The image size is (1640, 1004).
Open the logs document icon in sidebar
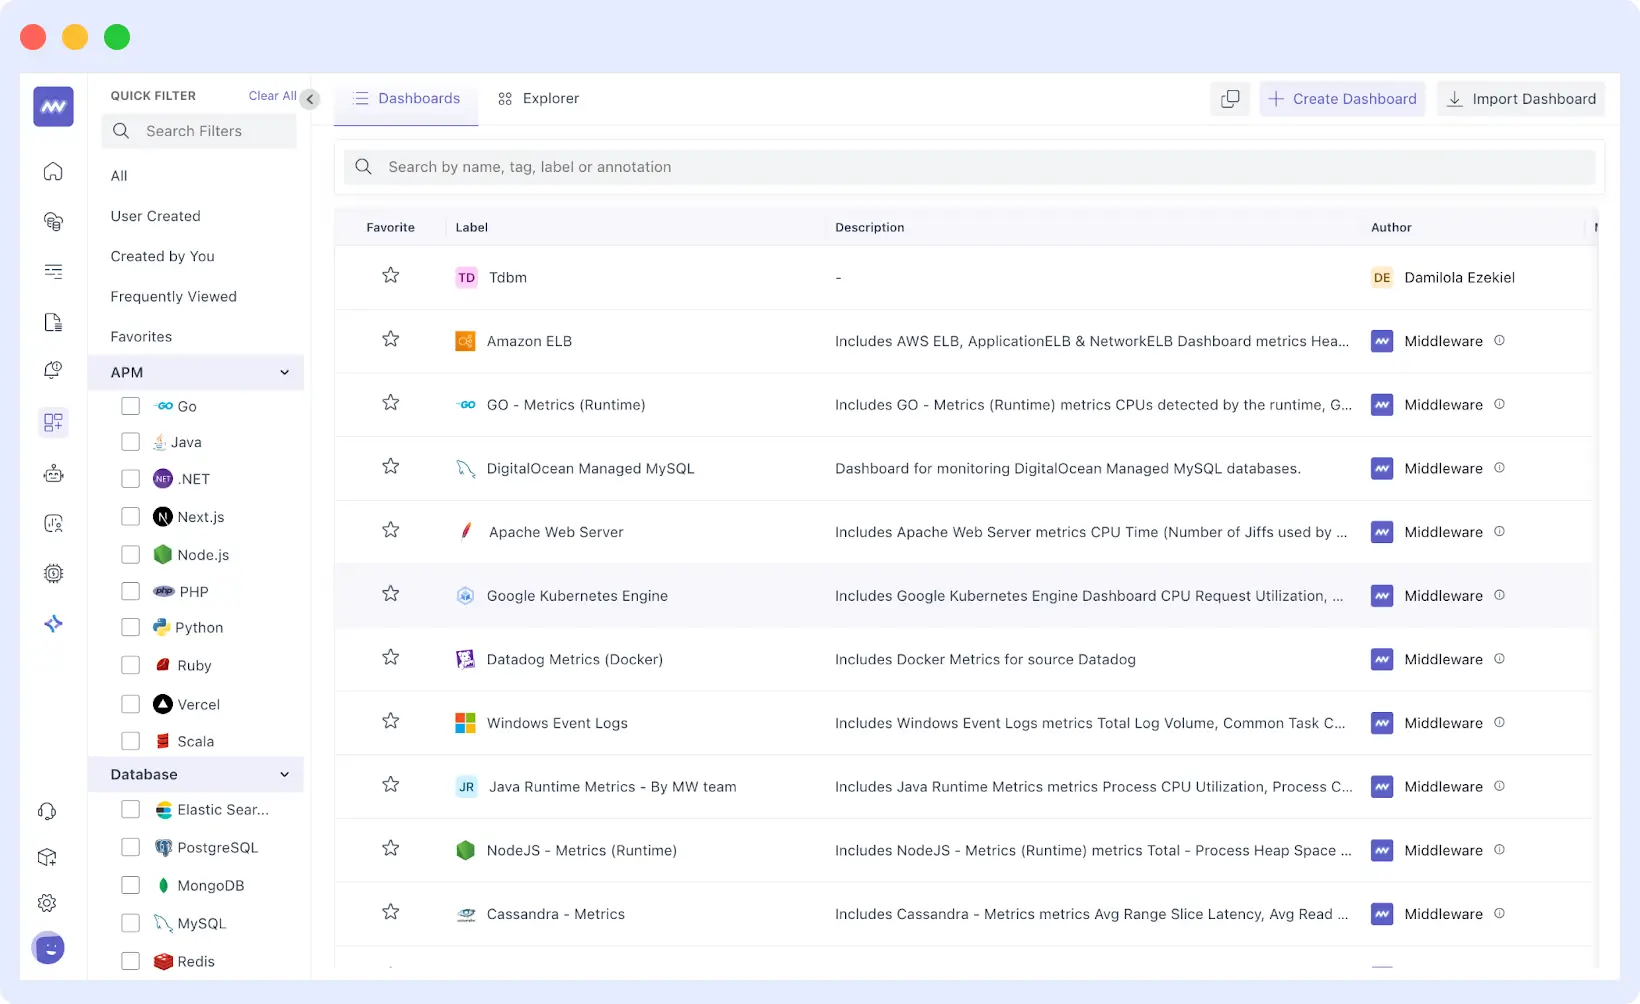52,322
